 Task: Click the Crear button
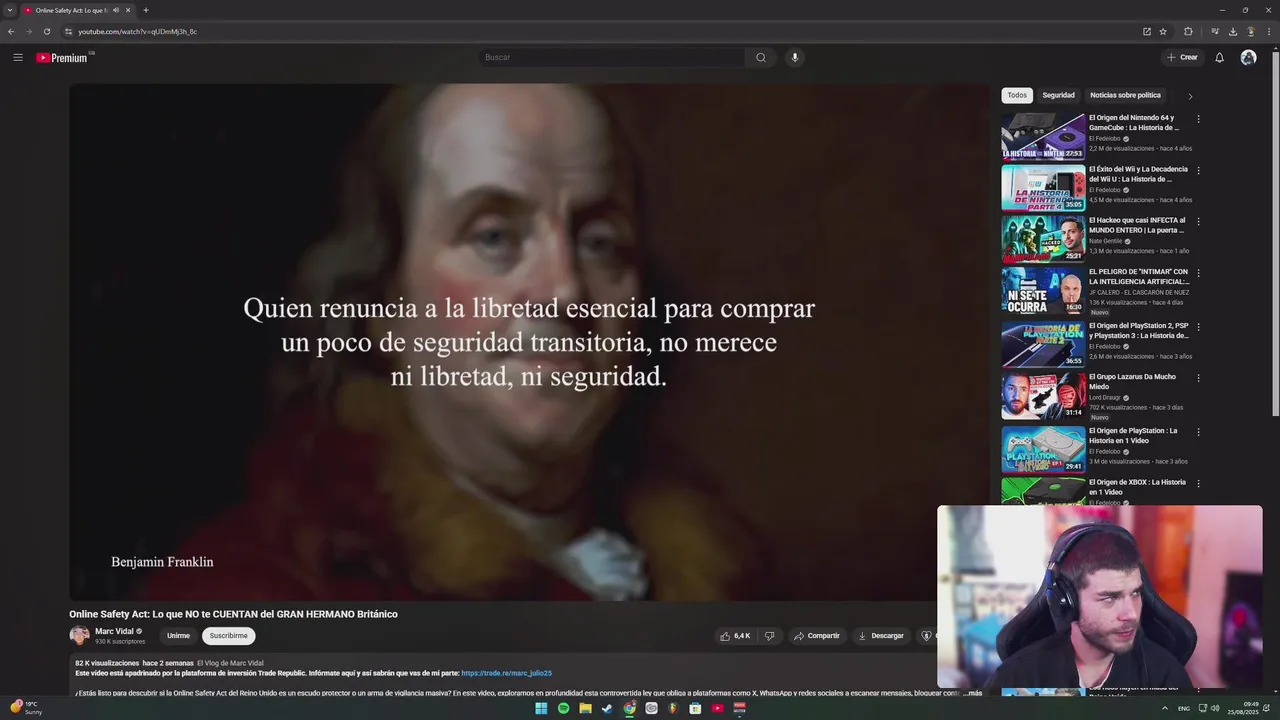pos(1182,57)
